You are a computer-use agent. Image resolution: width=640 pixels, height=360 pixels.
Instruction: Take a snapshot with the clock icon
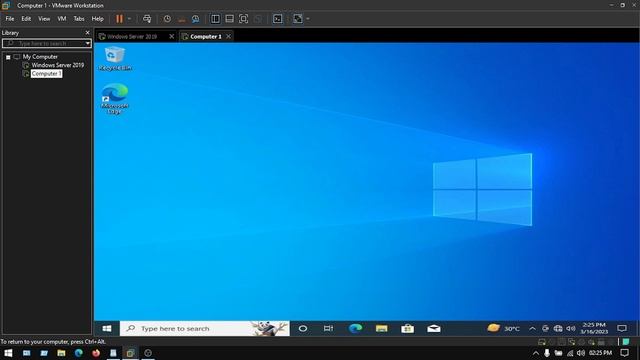tap(167, 19)
